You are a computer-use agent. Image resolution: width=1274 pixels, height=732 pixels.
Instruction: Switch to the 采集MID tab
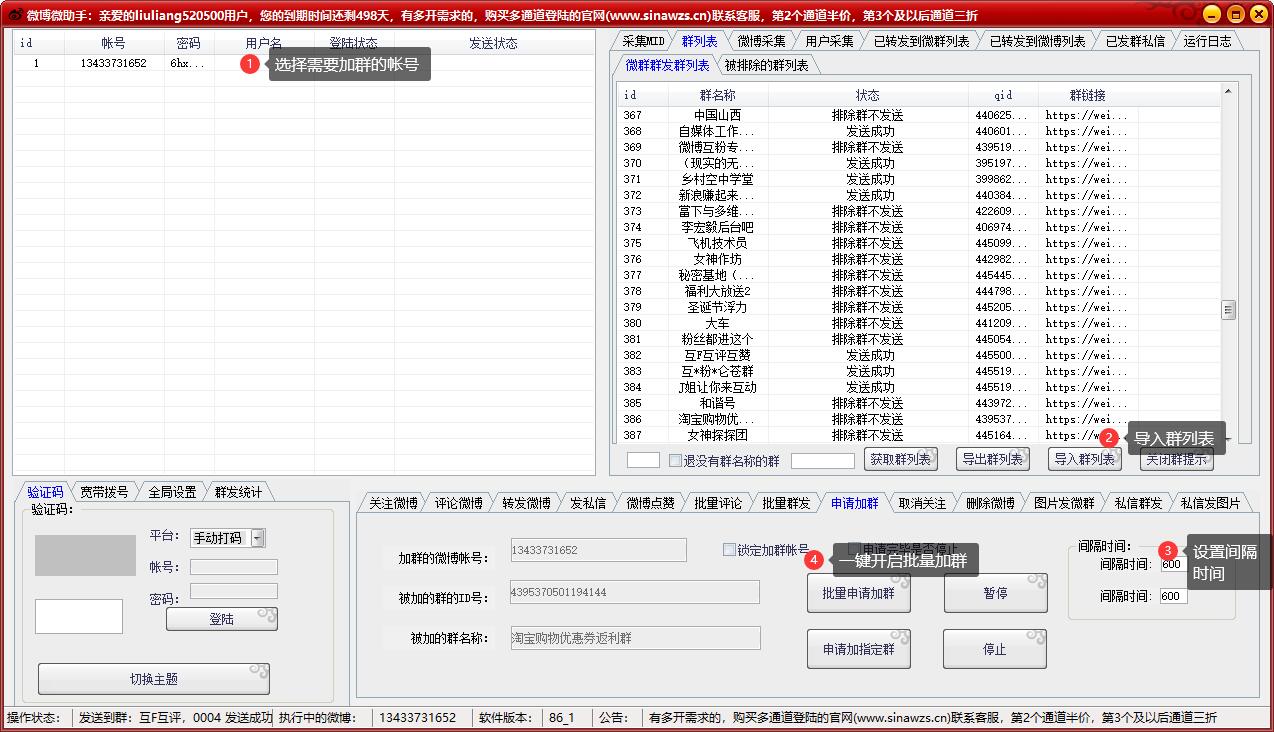point(643,41)
